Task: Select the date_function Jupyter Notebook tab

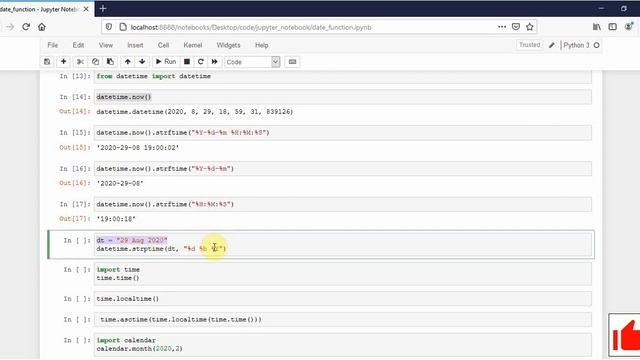Action: (40, 9)
